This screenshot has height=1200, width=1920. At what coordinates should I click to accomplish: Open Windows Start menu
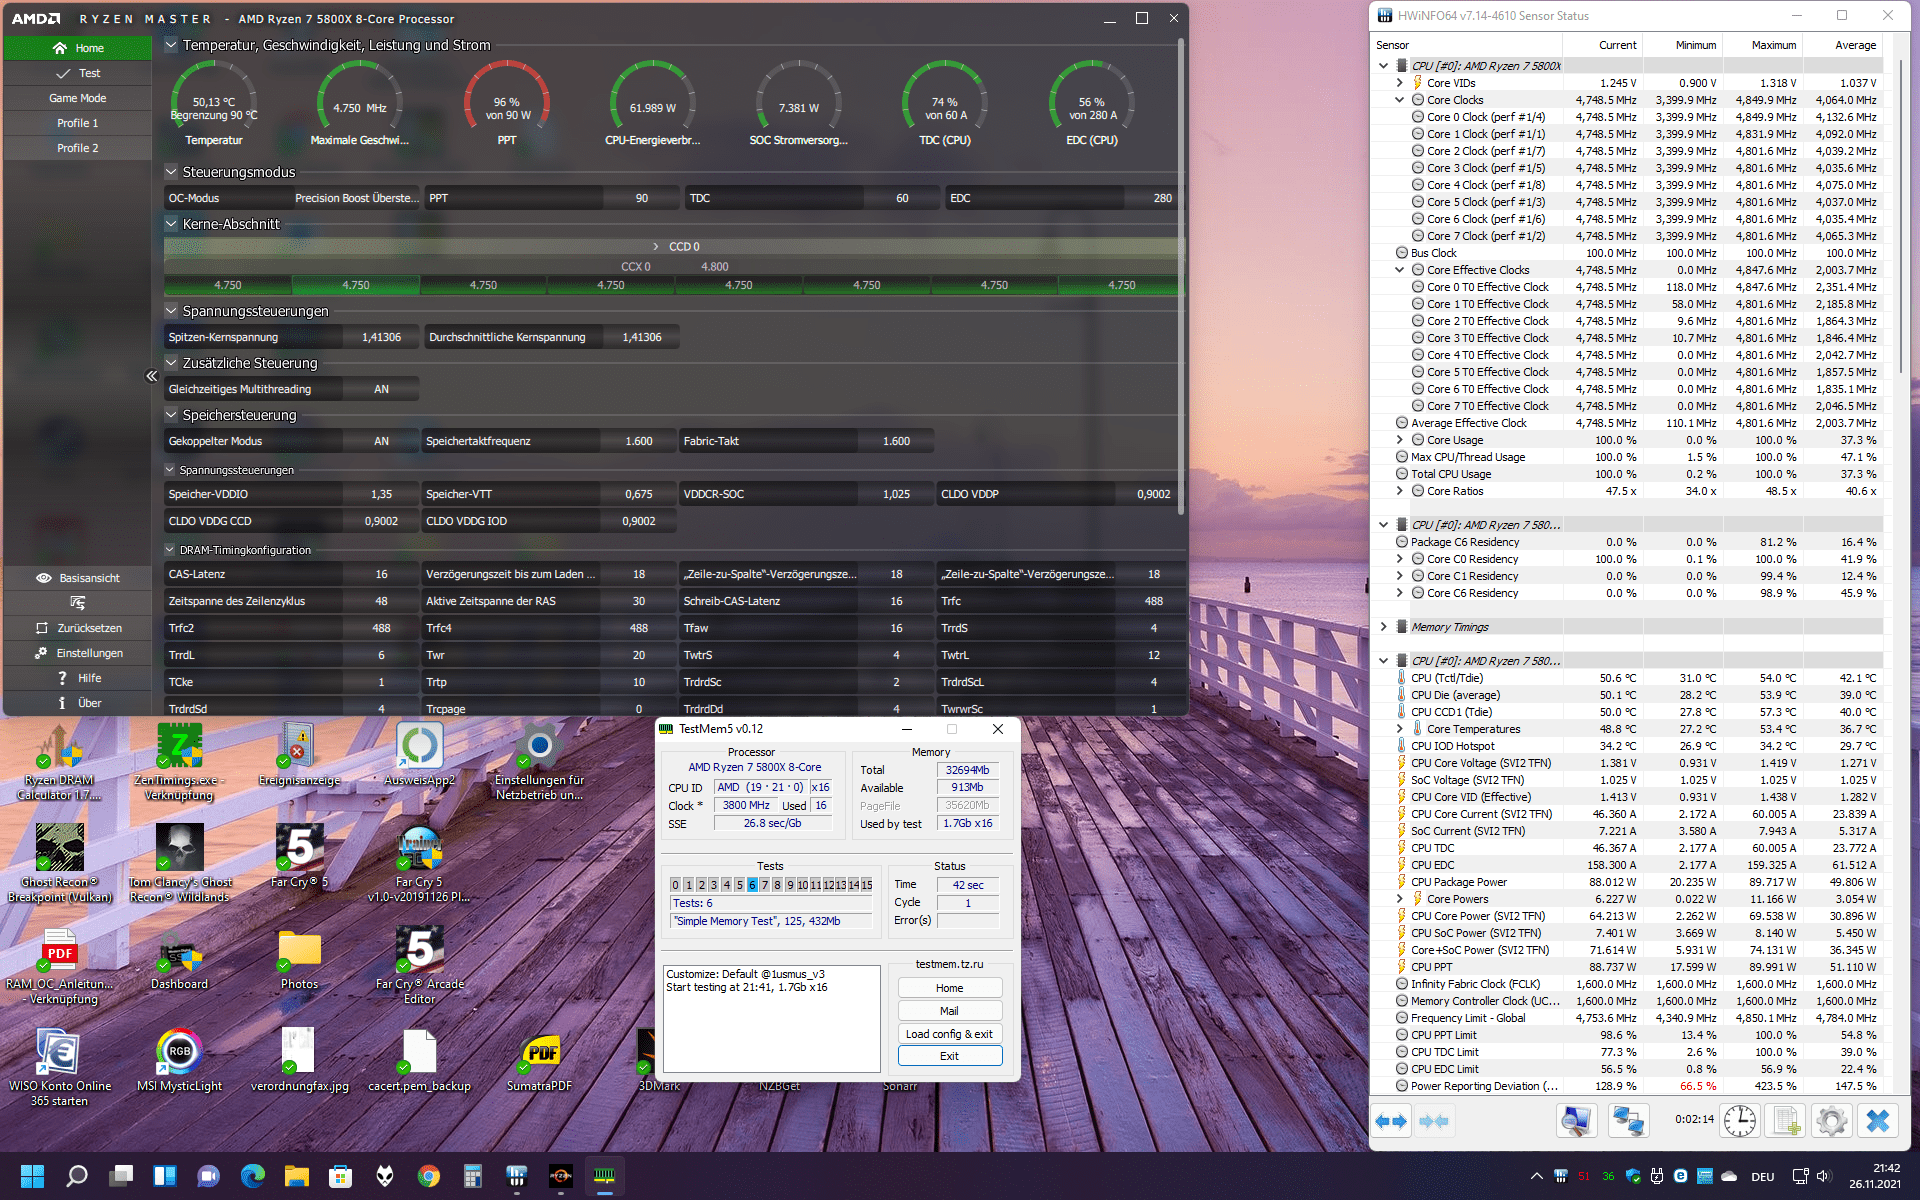32,1176
